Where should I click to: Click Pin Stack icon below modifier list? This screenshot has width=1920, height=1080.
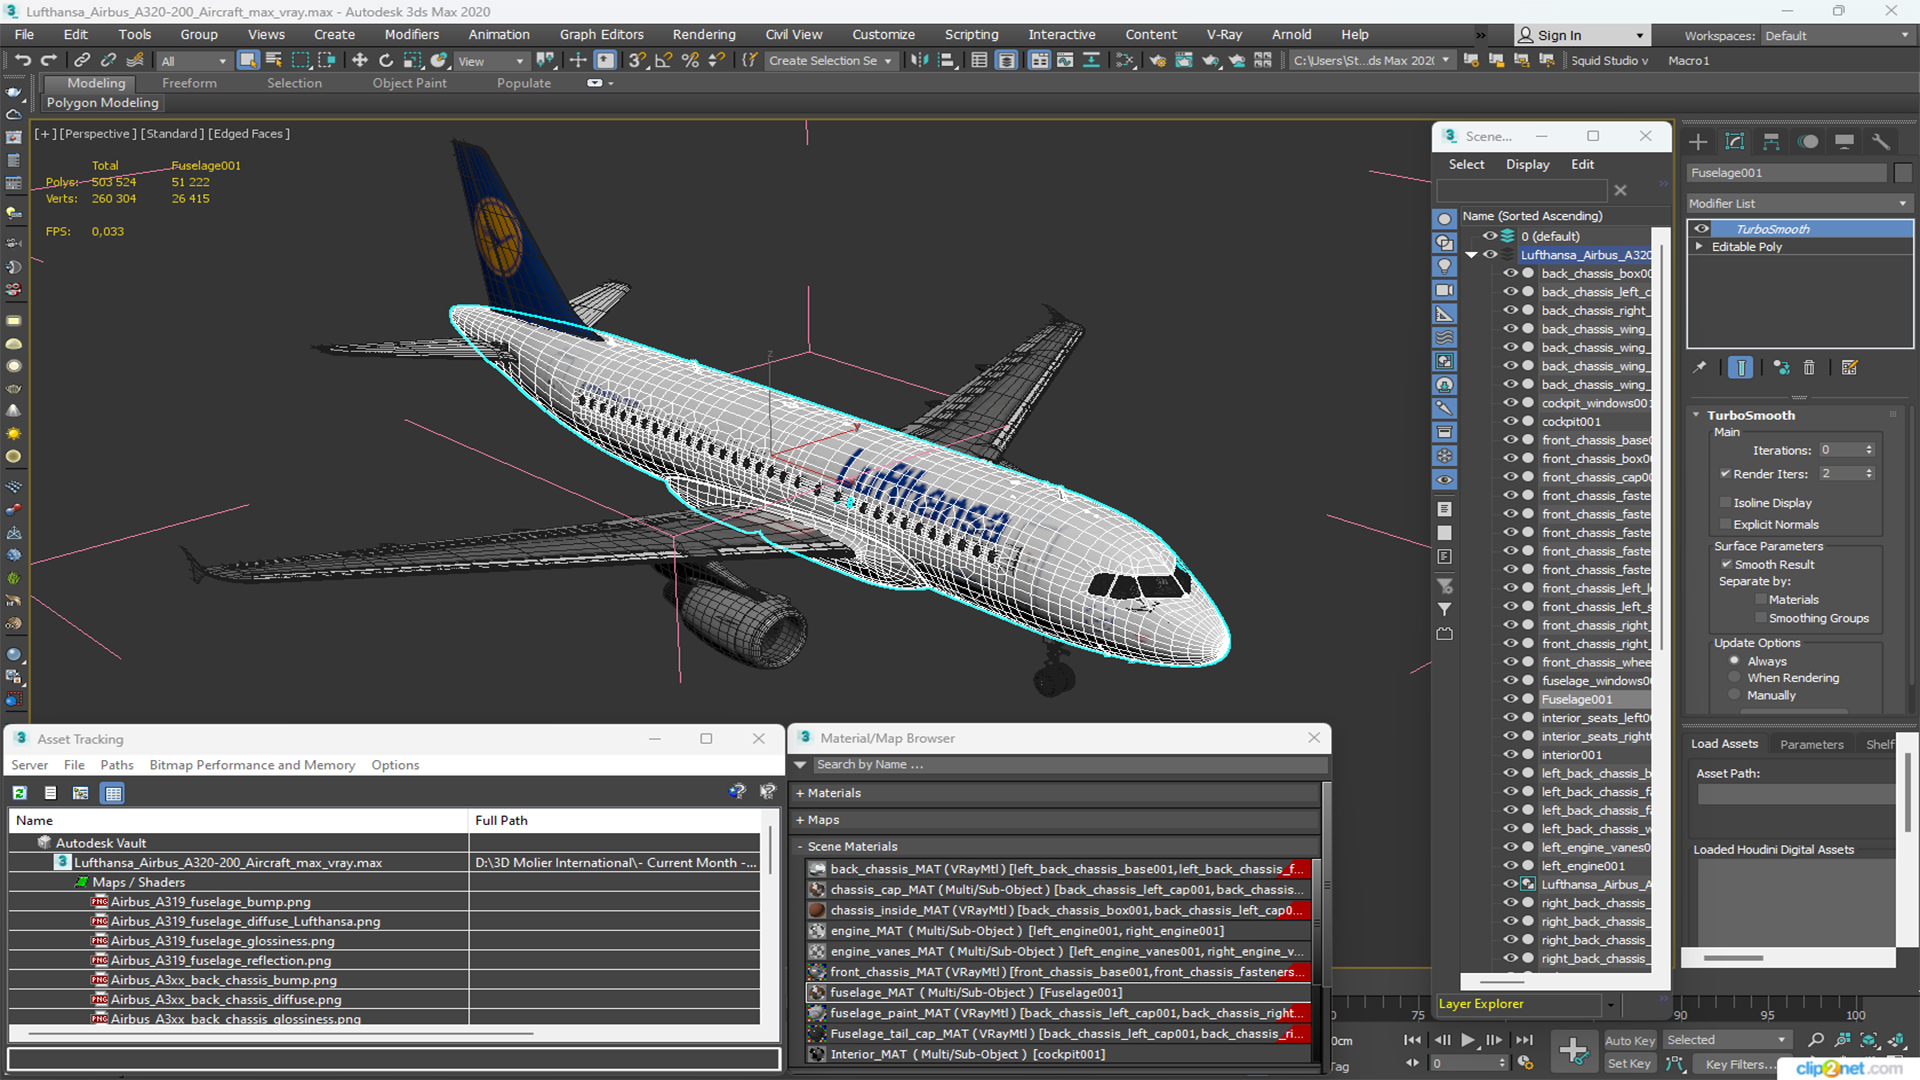point(1700,368)
